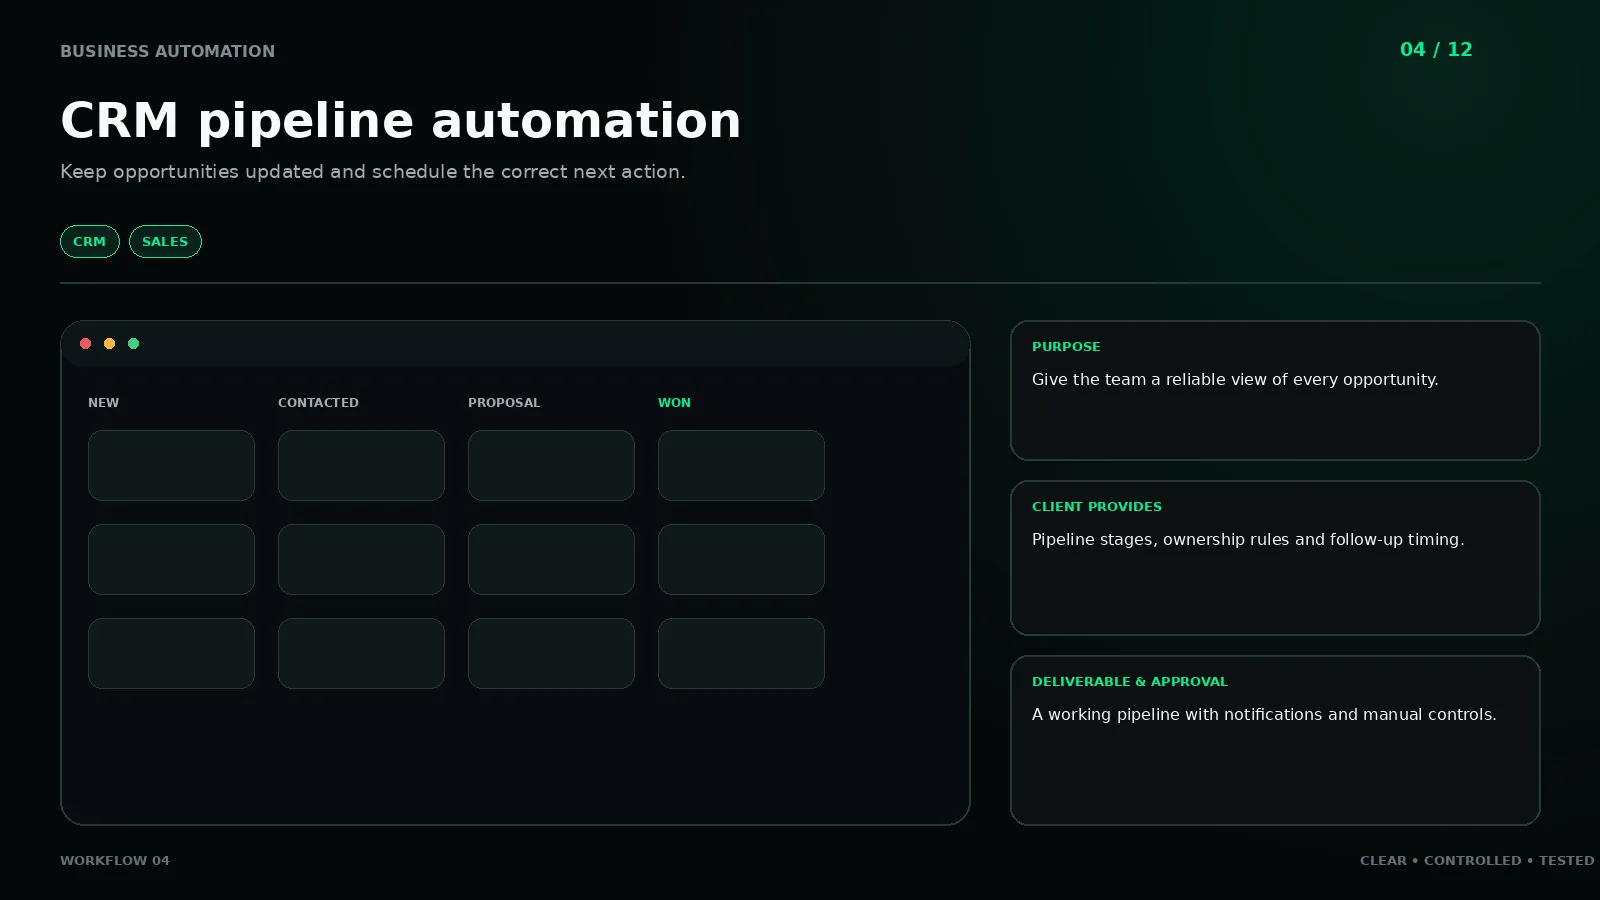
Task: Select the NEW column header
Action: tap(103, 402)
